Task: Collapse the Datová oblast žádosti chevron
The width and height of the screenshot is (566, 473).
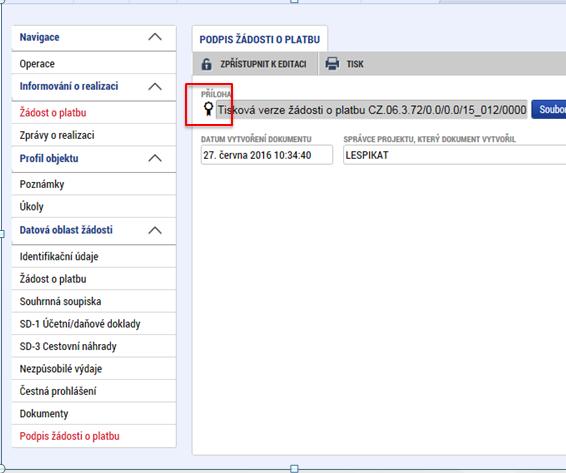Action: point(155,230)
